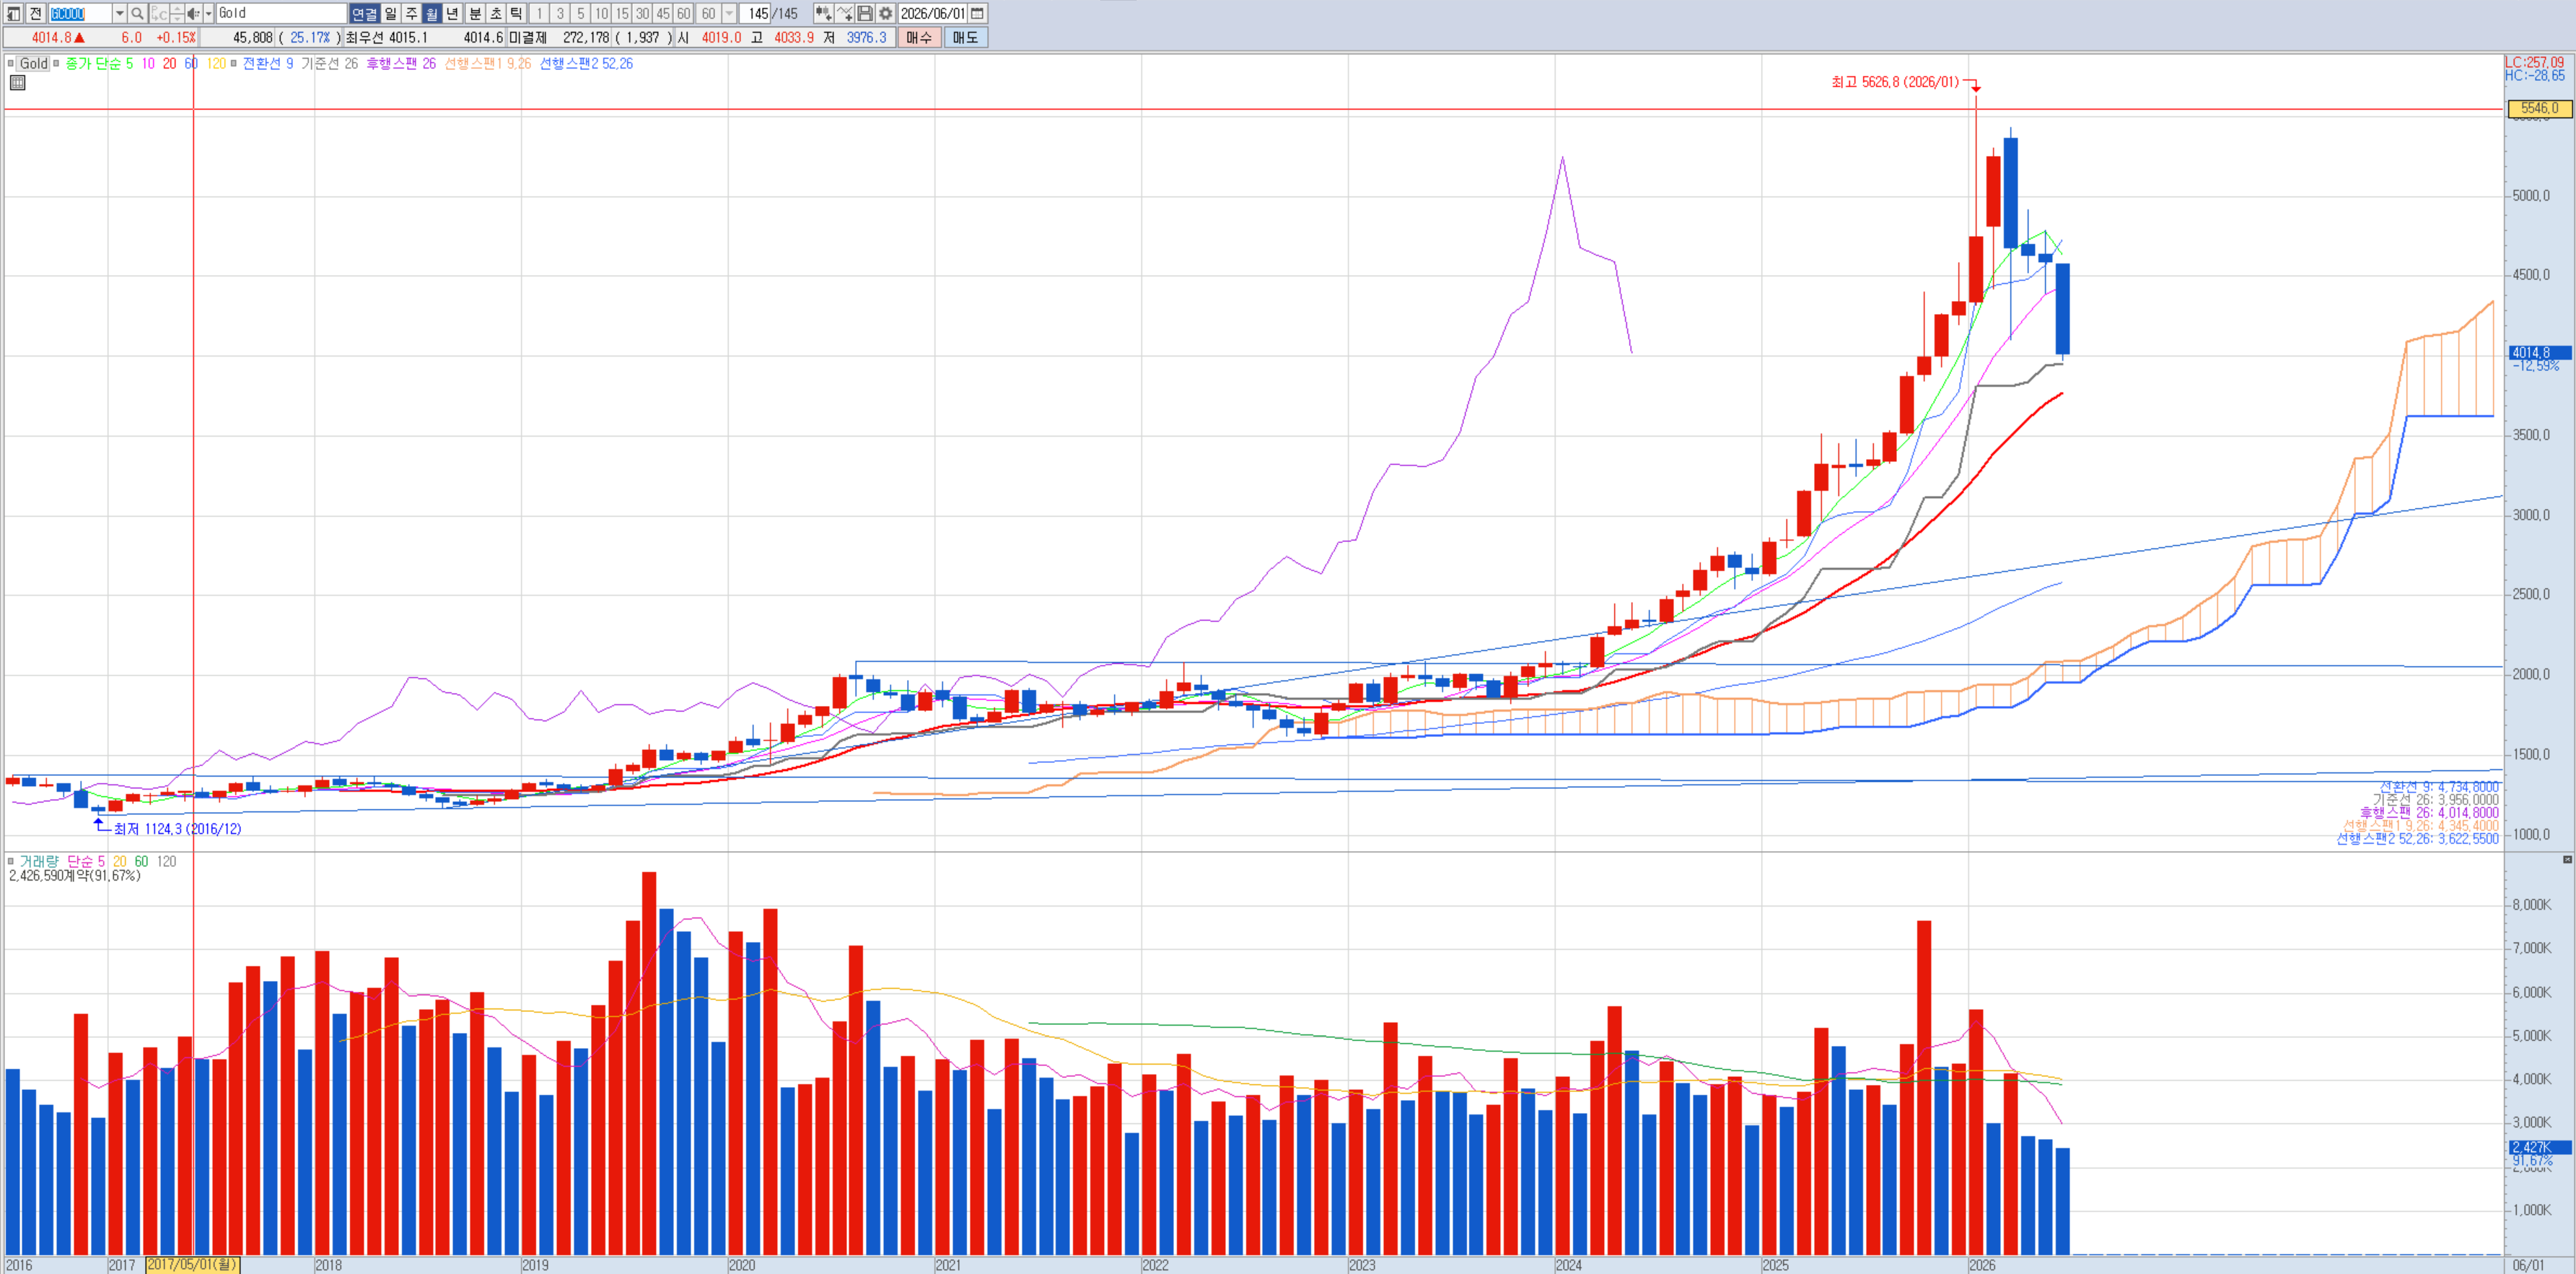Select the 년 yearly period
The image size is (2576, 1274).
452,13
